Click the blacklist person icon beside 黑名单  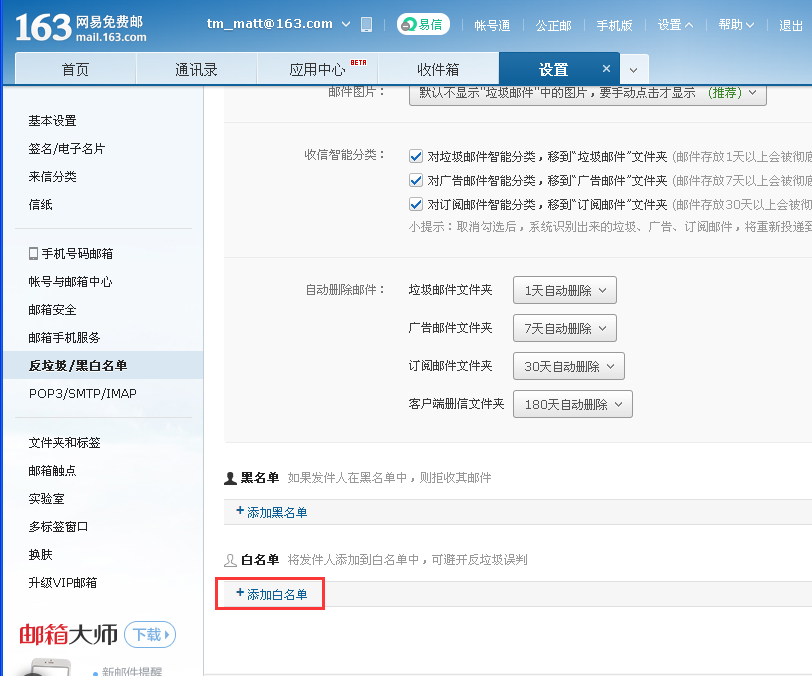click(230, 478)
